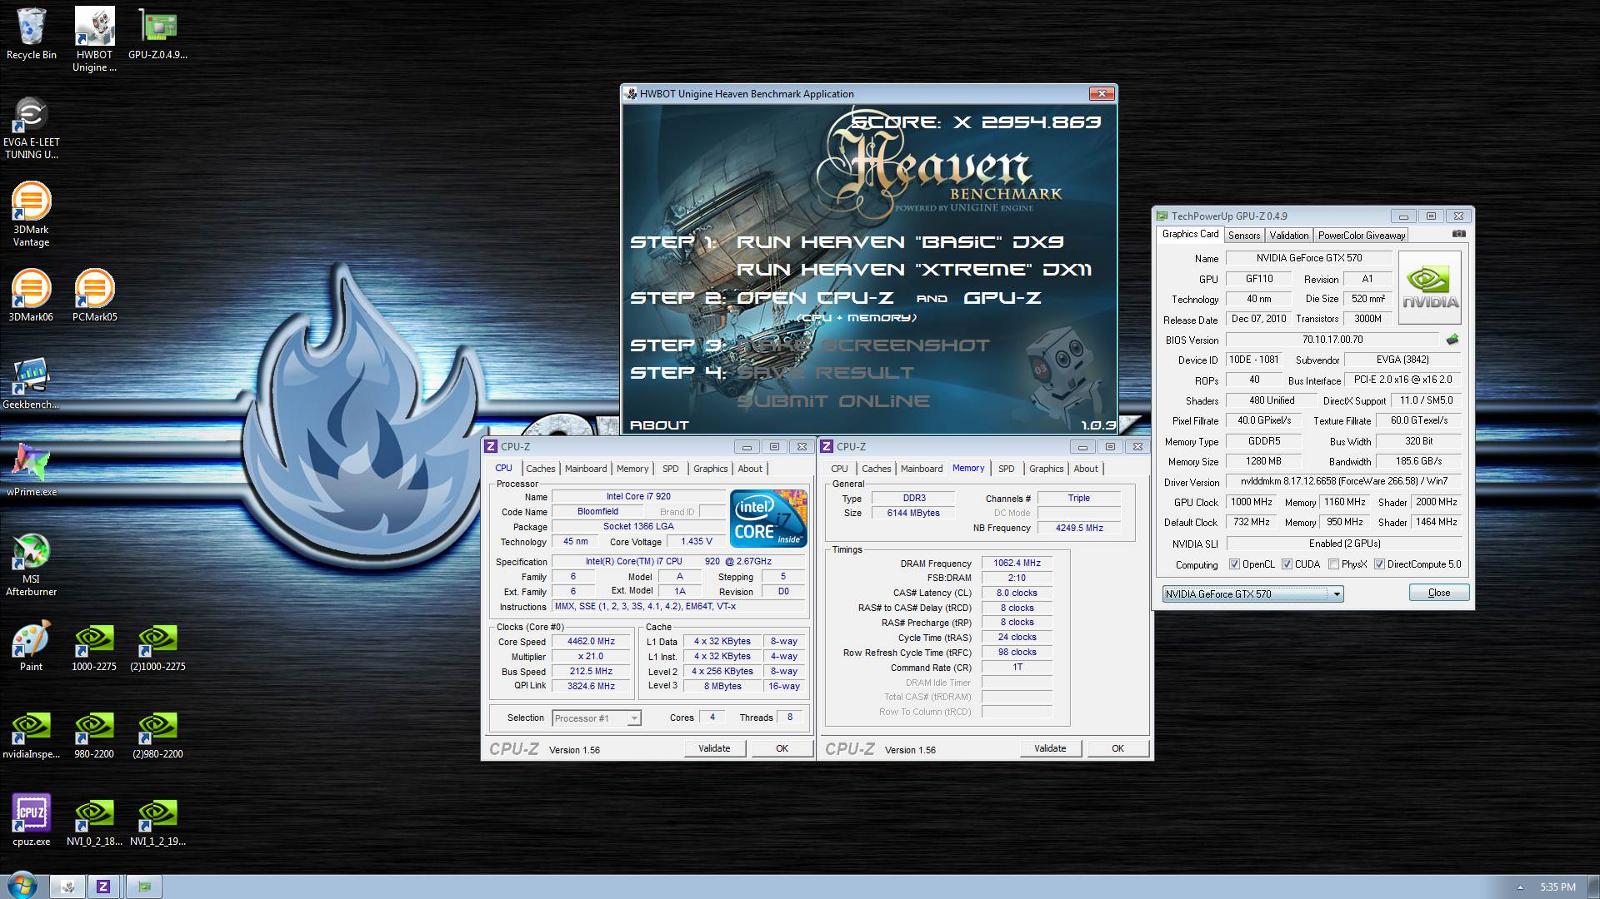Toggle DirectCompute 5.0 checkbox
Viewport: 1600px width, 899px height.
coord(1379,564)
